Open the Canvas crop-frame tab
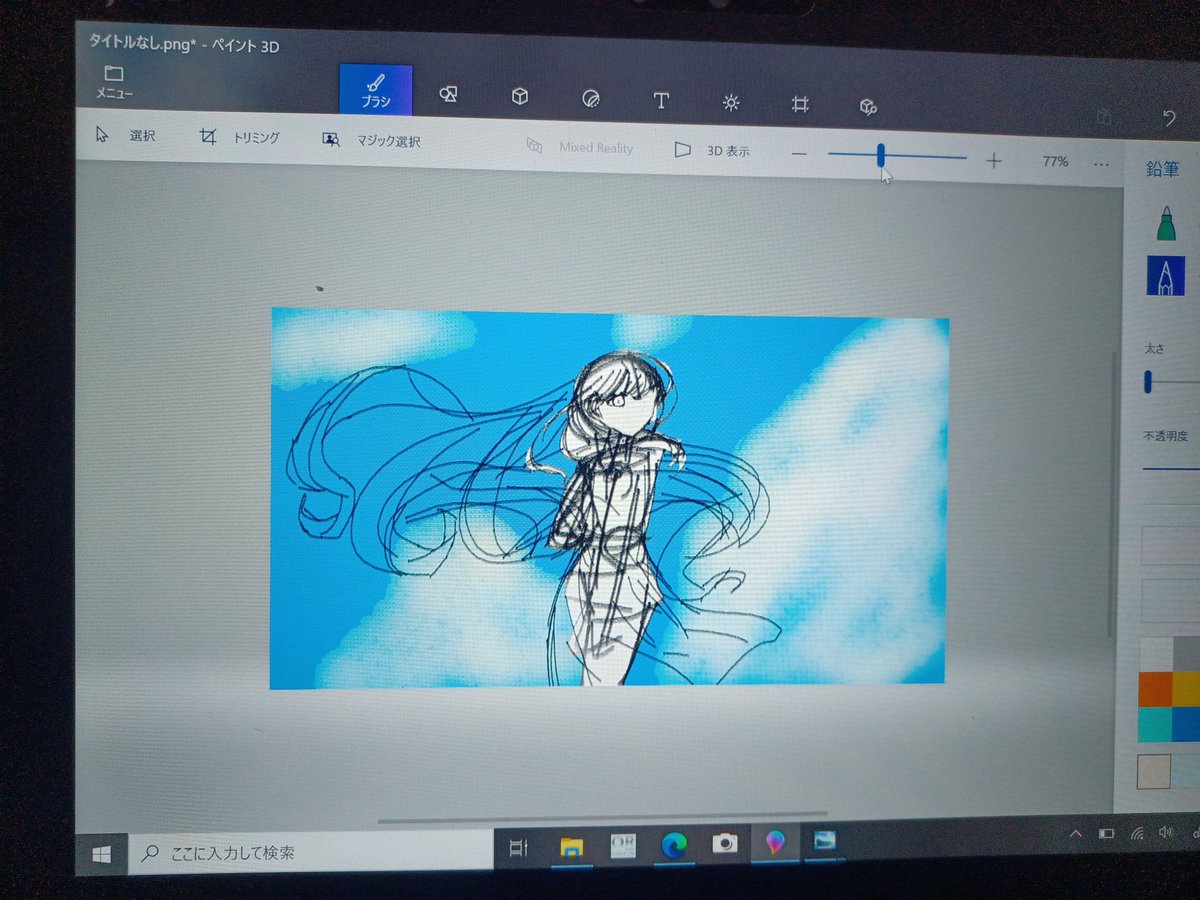 pos(799,104)
